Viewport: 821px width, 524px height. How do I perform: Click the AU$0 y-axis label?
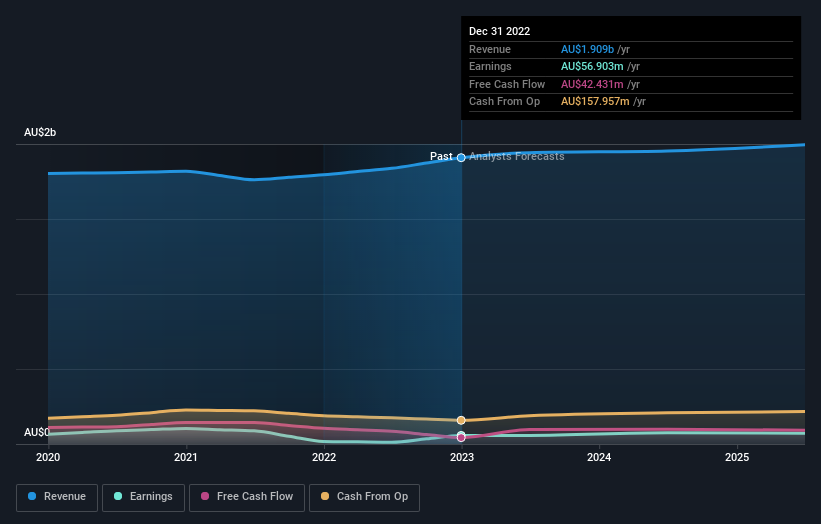pos(37,432)
